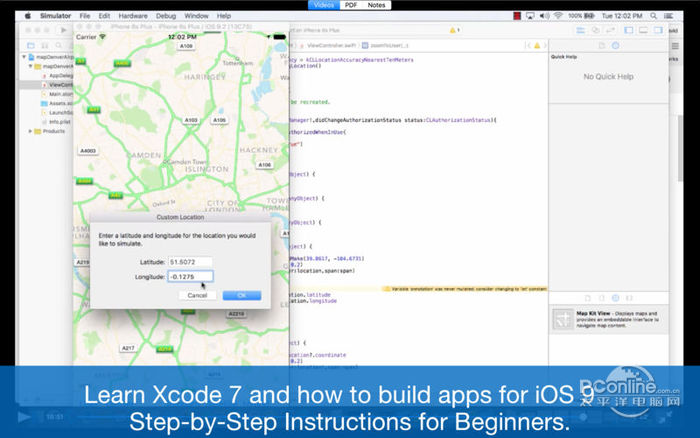Click OK in Custom Location dialog

pyautogui.click(x=242, y=295)
